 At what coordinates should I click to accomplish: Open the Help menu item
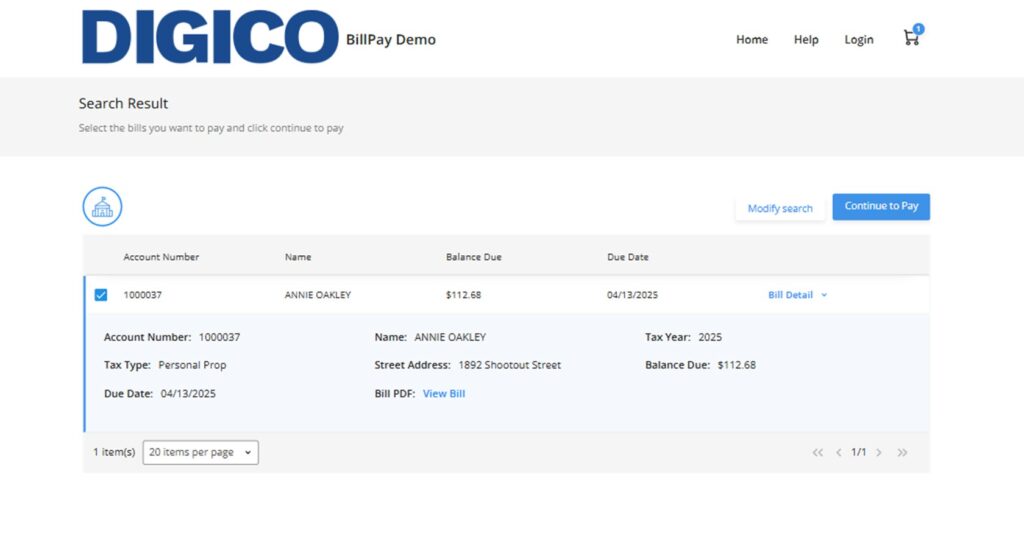[x=806, y=40]
